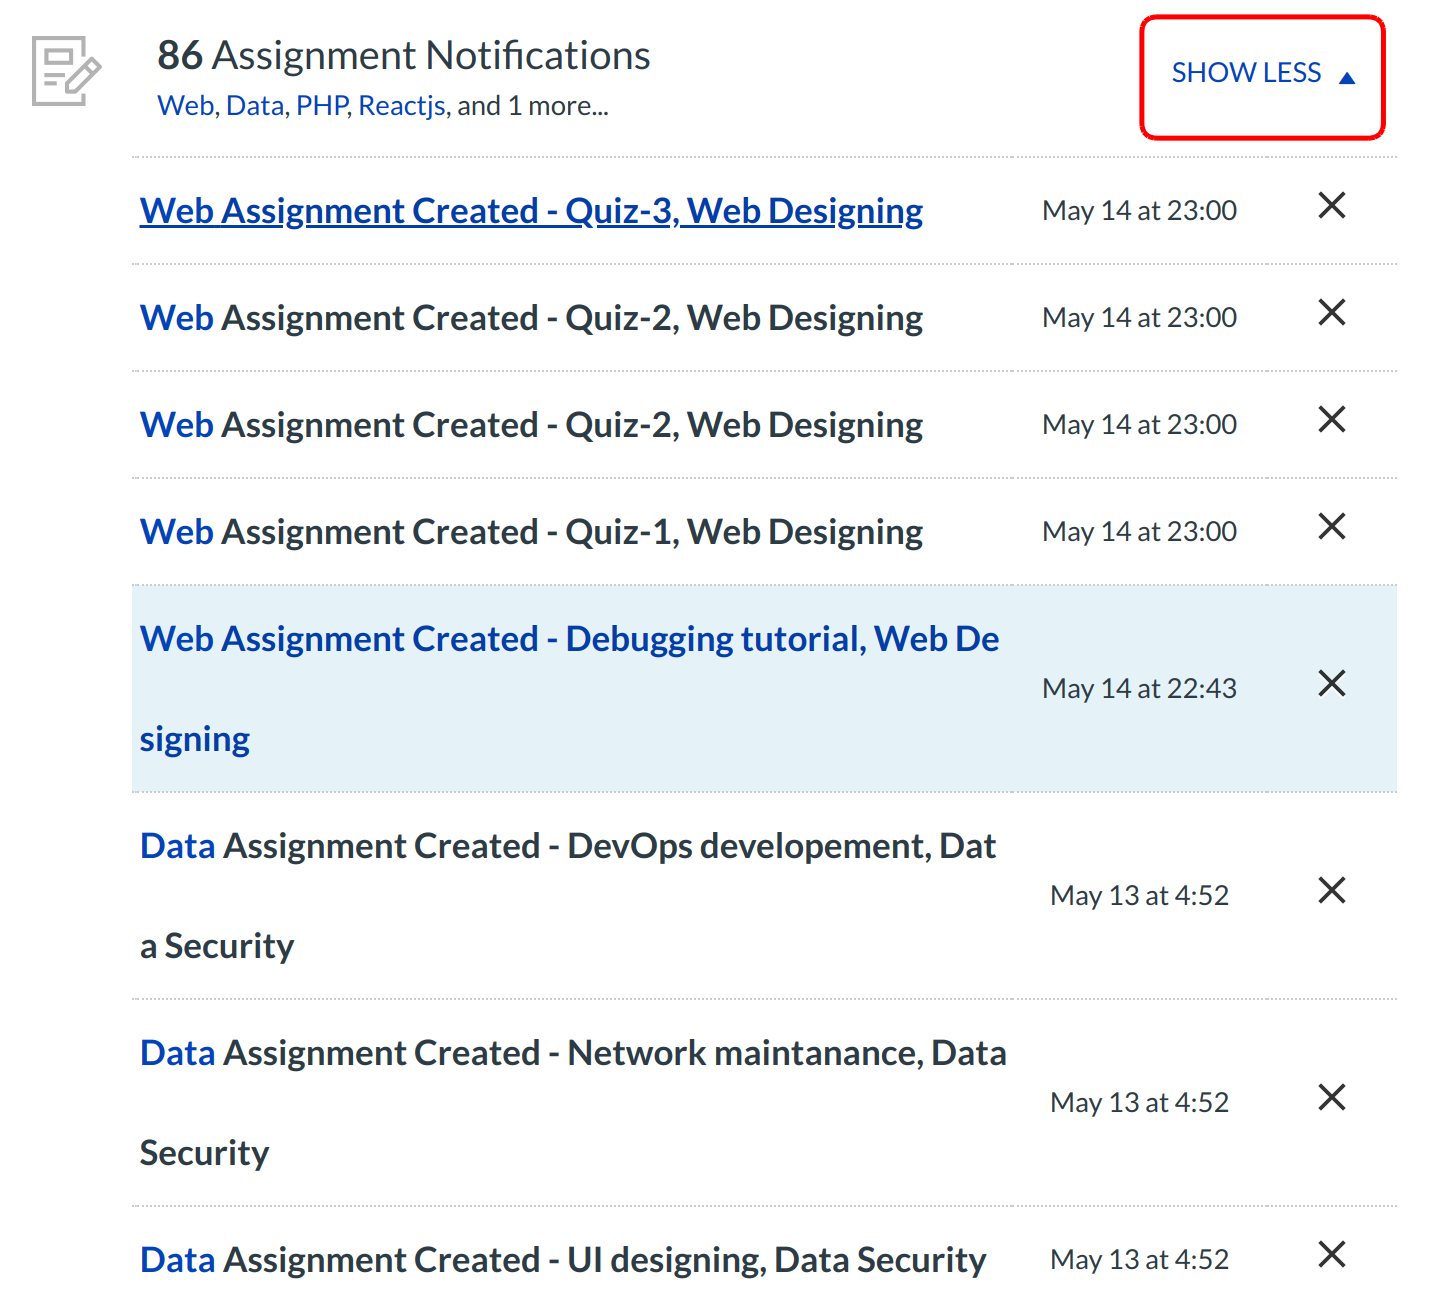Click the Assignment Notifications pencil icon

pyautogui.click(x=66, y=71)
